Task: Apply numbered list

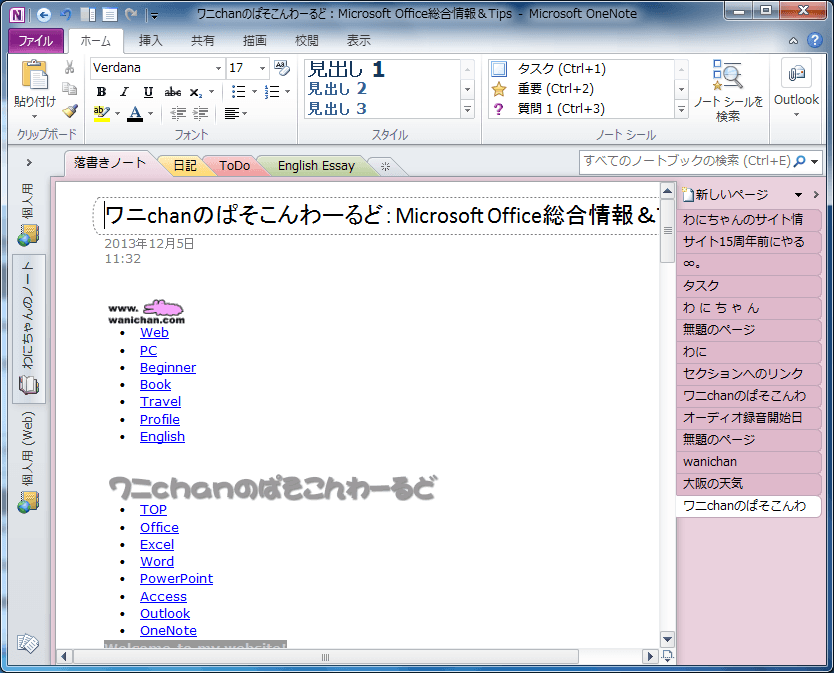Action: point(272,92)
